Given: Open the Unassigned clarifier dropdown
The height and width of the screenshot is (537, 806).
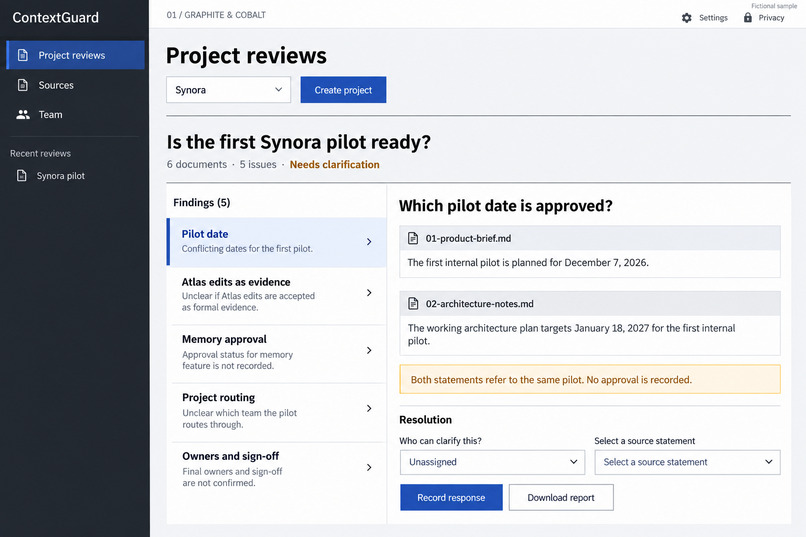Looking at the screenshot, I should coord(492,462).
